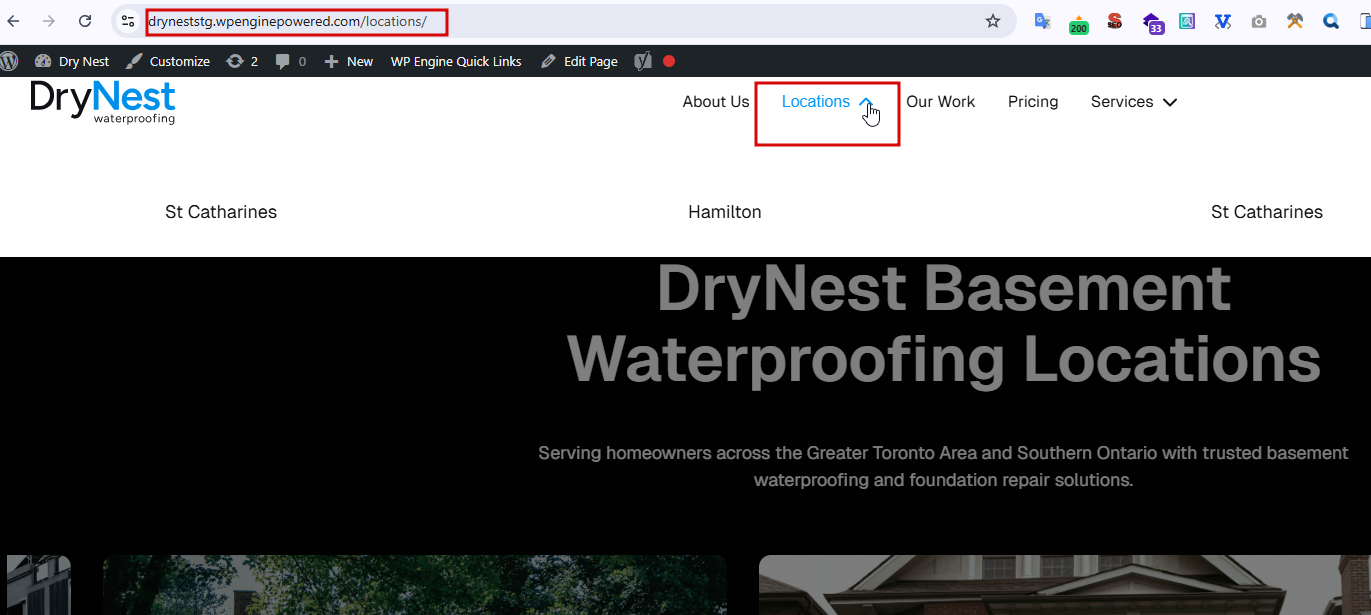Open the About Us page
Screen dimensions: 1371x615
[x=716, y=102]
